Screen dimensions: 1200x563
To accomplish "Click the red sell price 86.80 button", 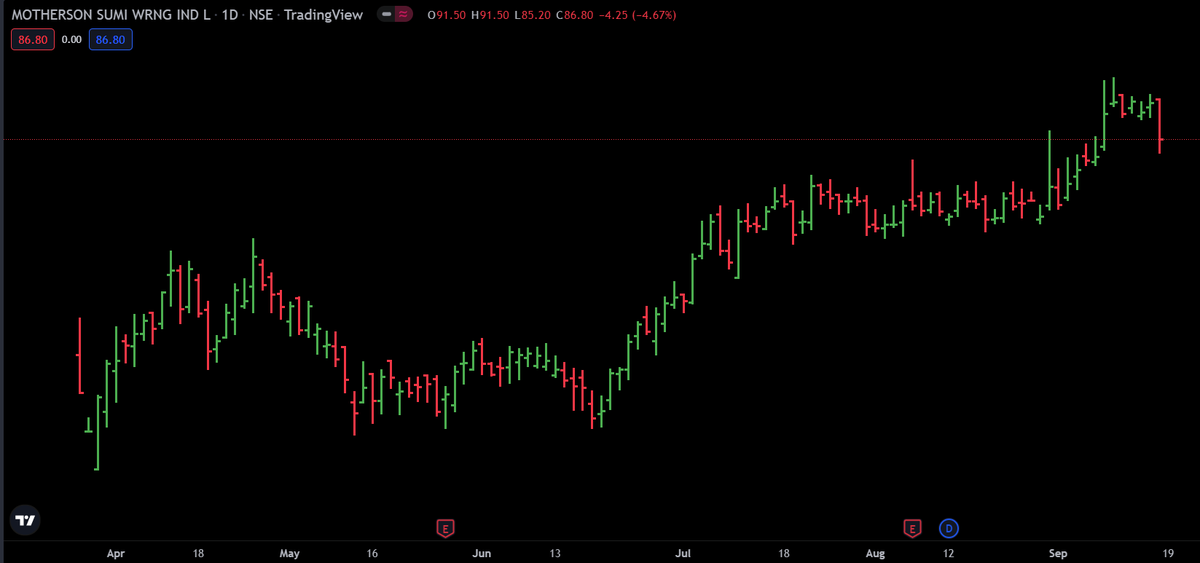I will pyautogui.click(x=32, y=40).
